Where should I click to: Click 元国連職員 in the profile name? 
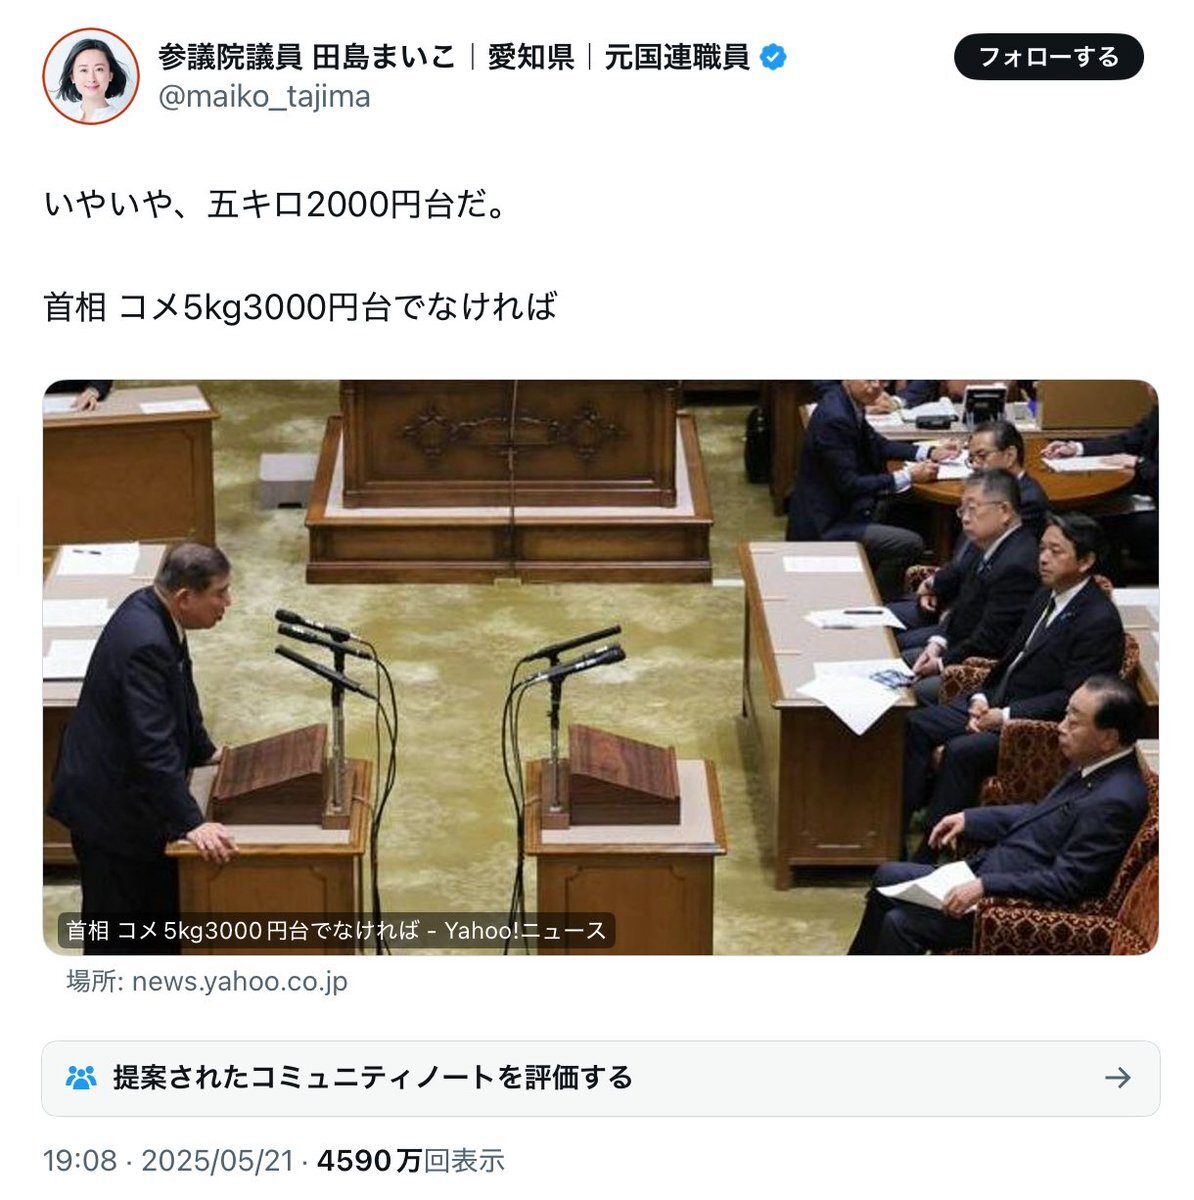[677, 57]
